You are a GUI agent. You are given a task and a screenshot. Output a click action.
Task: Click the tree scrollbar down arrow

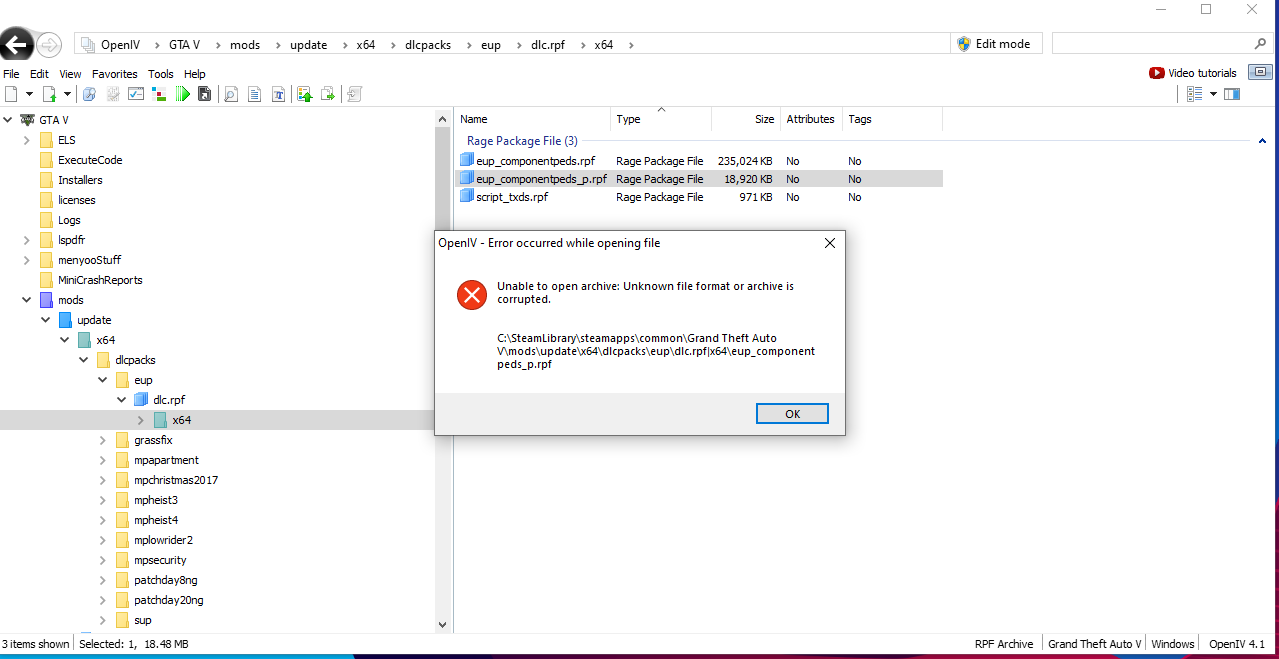(x=443, y=624)
